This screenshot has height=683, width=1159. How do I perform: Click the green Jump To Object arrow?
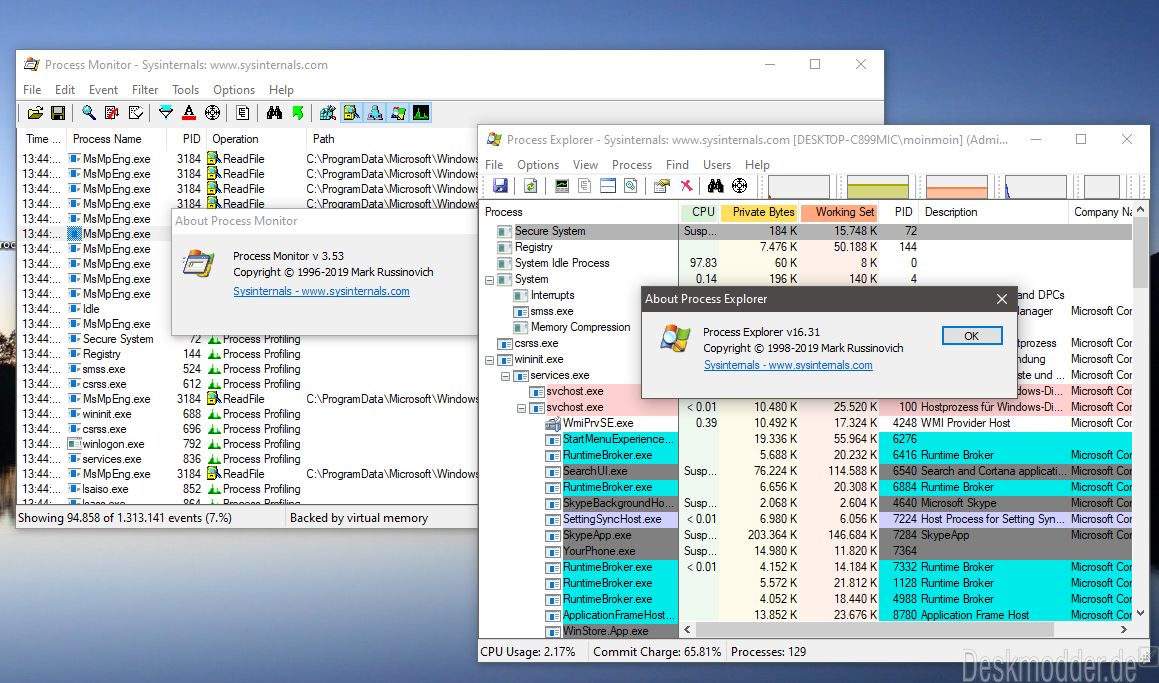pyautogui.click(x=297, y=113)
